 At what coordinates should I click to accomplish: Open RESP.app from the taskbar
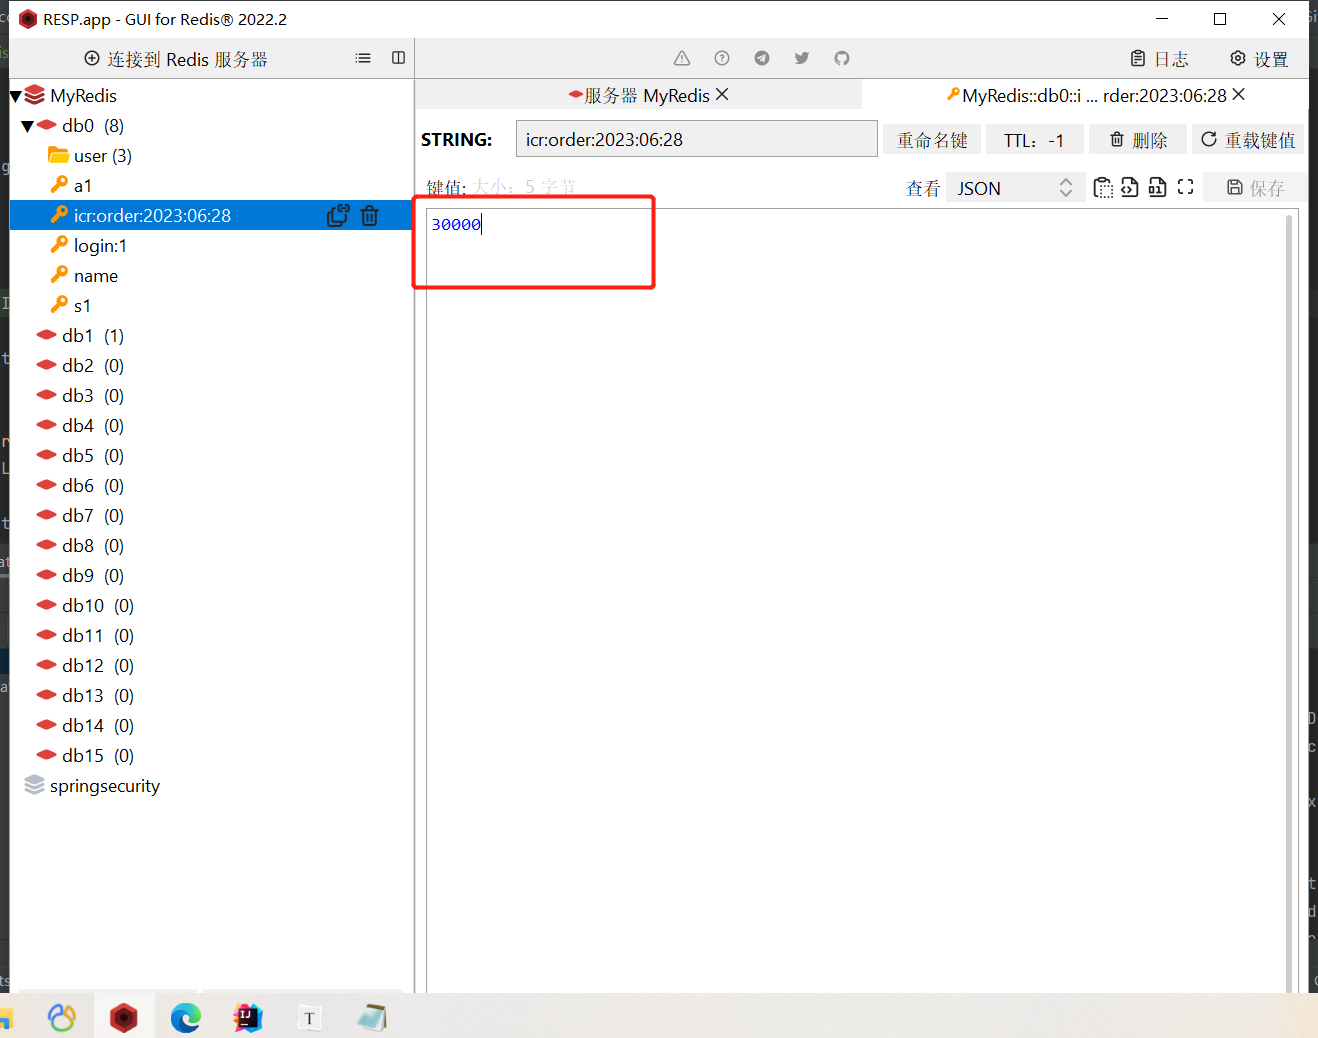[x=124, y=1018]
